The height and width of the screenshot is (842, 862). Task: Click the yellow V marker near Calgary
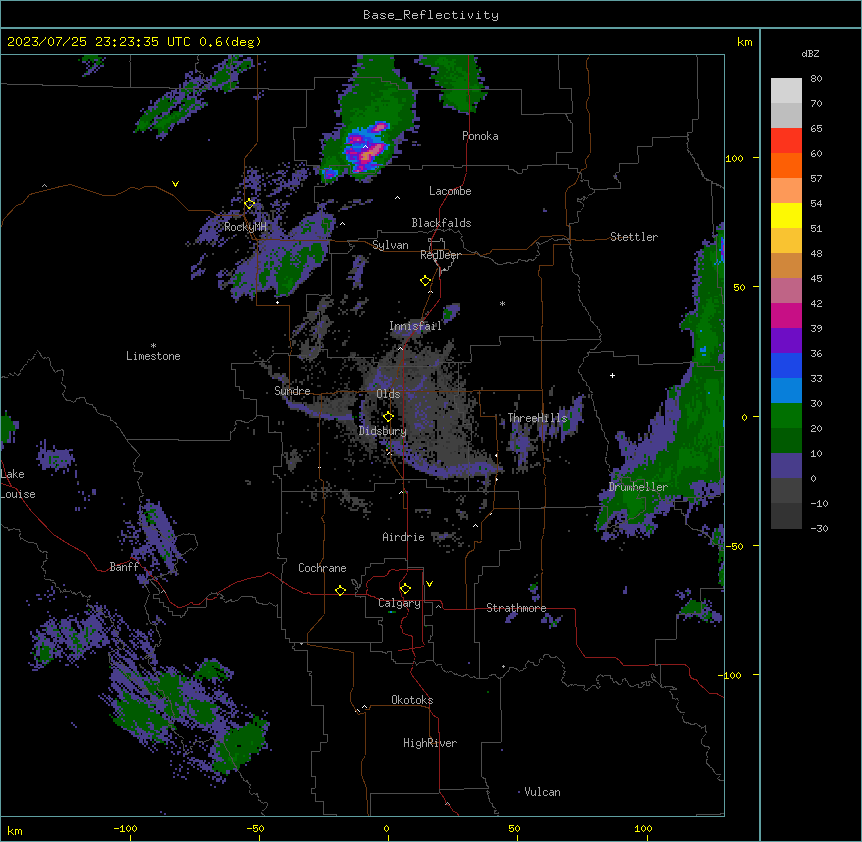pyautogui.click(x=429, y=584)
